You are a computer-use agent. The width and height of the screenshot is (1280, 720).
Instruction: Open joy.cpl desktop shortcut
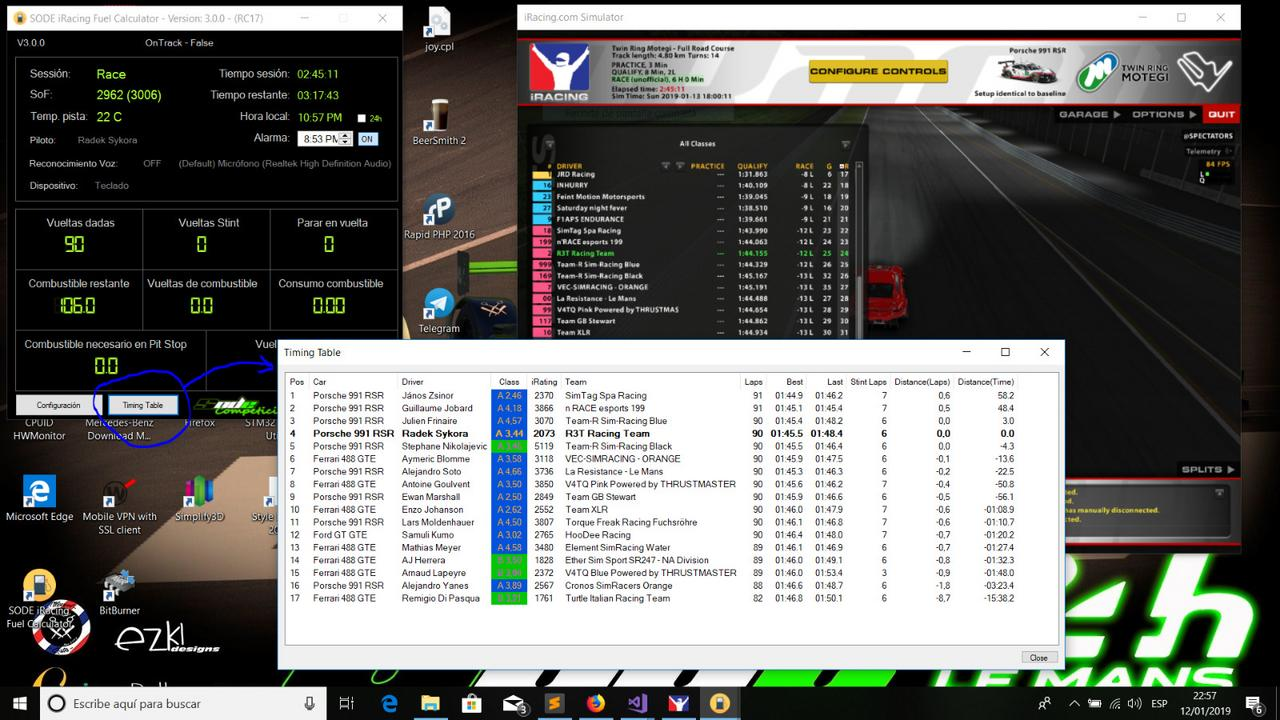438,29
